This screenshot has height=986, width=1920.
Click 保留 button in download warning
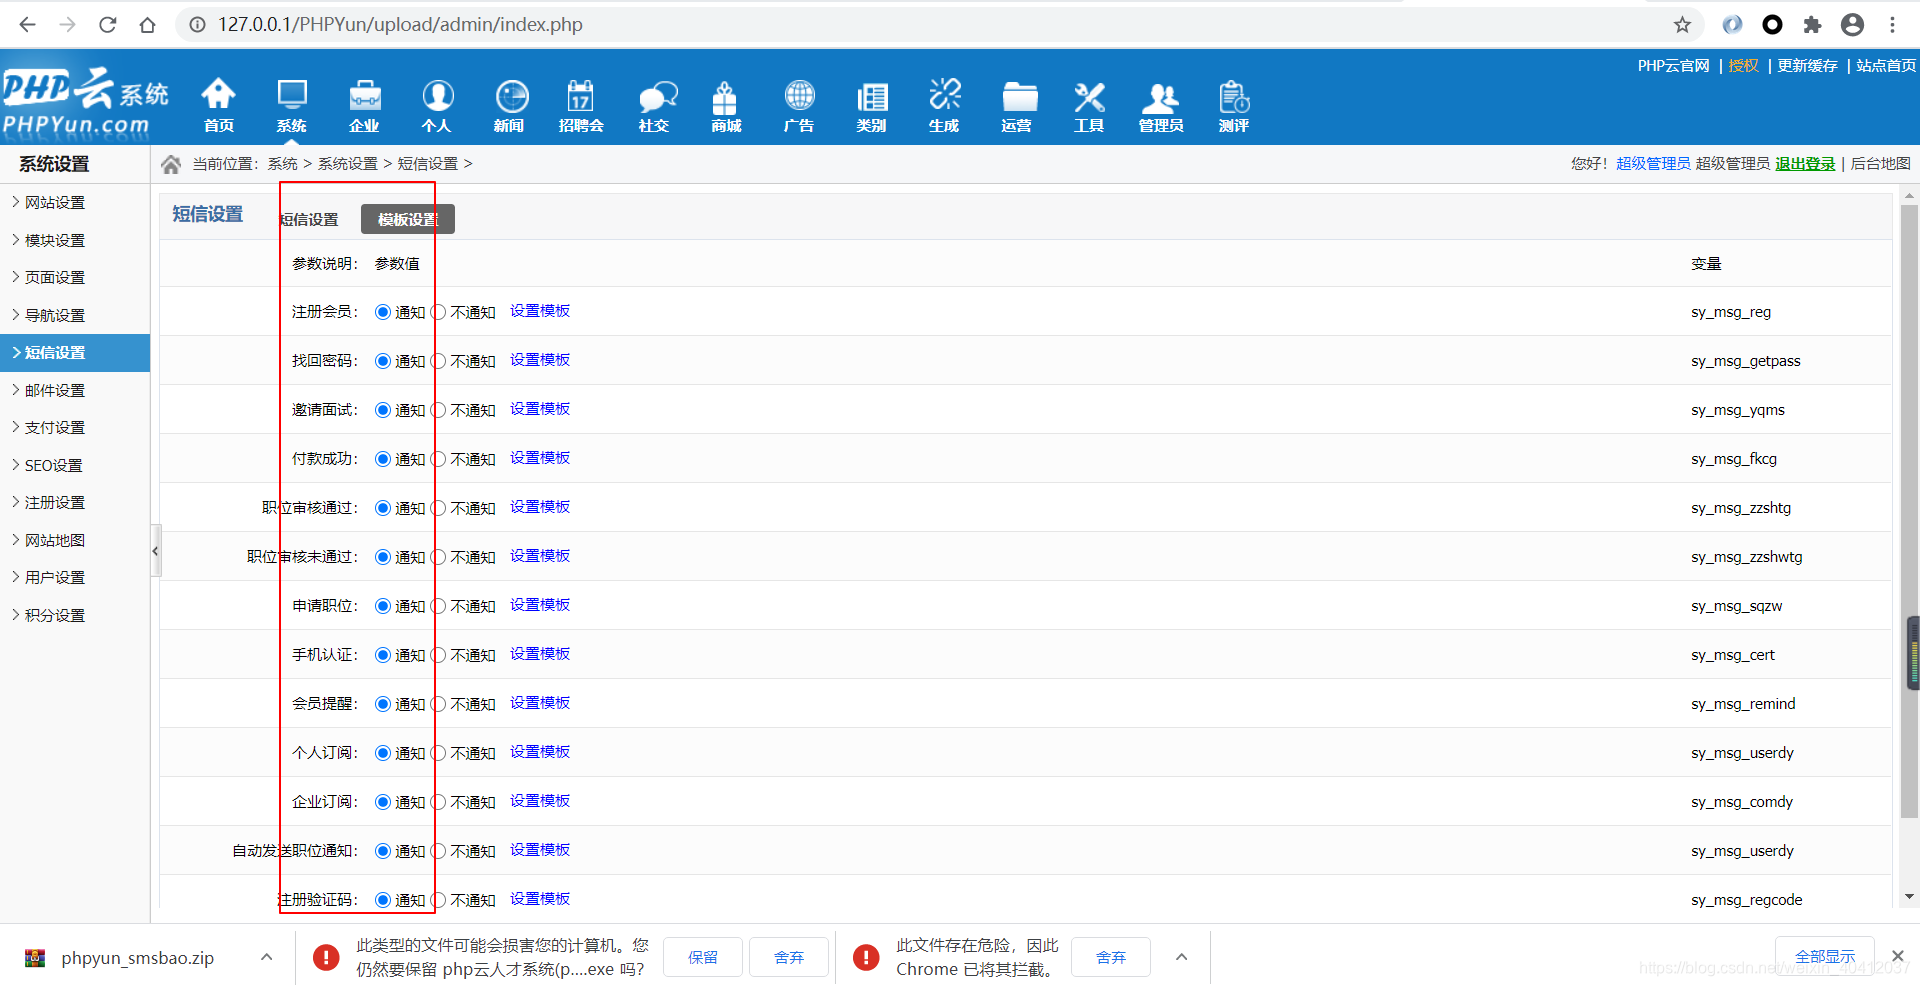click(x=703, y=957)
